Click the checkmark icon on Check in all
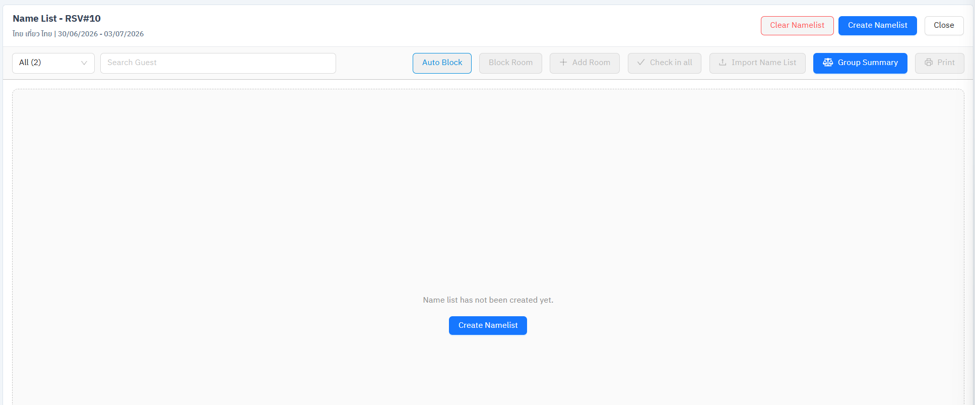Screen dimensions: 975x405 point(641,63)
